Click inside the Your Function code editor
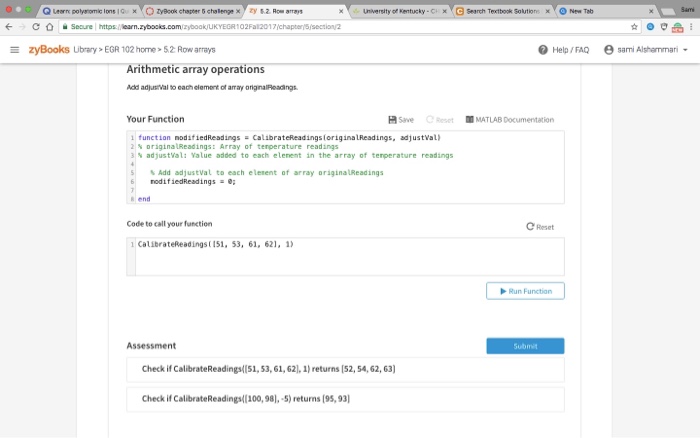 click(346, 167)
